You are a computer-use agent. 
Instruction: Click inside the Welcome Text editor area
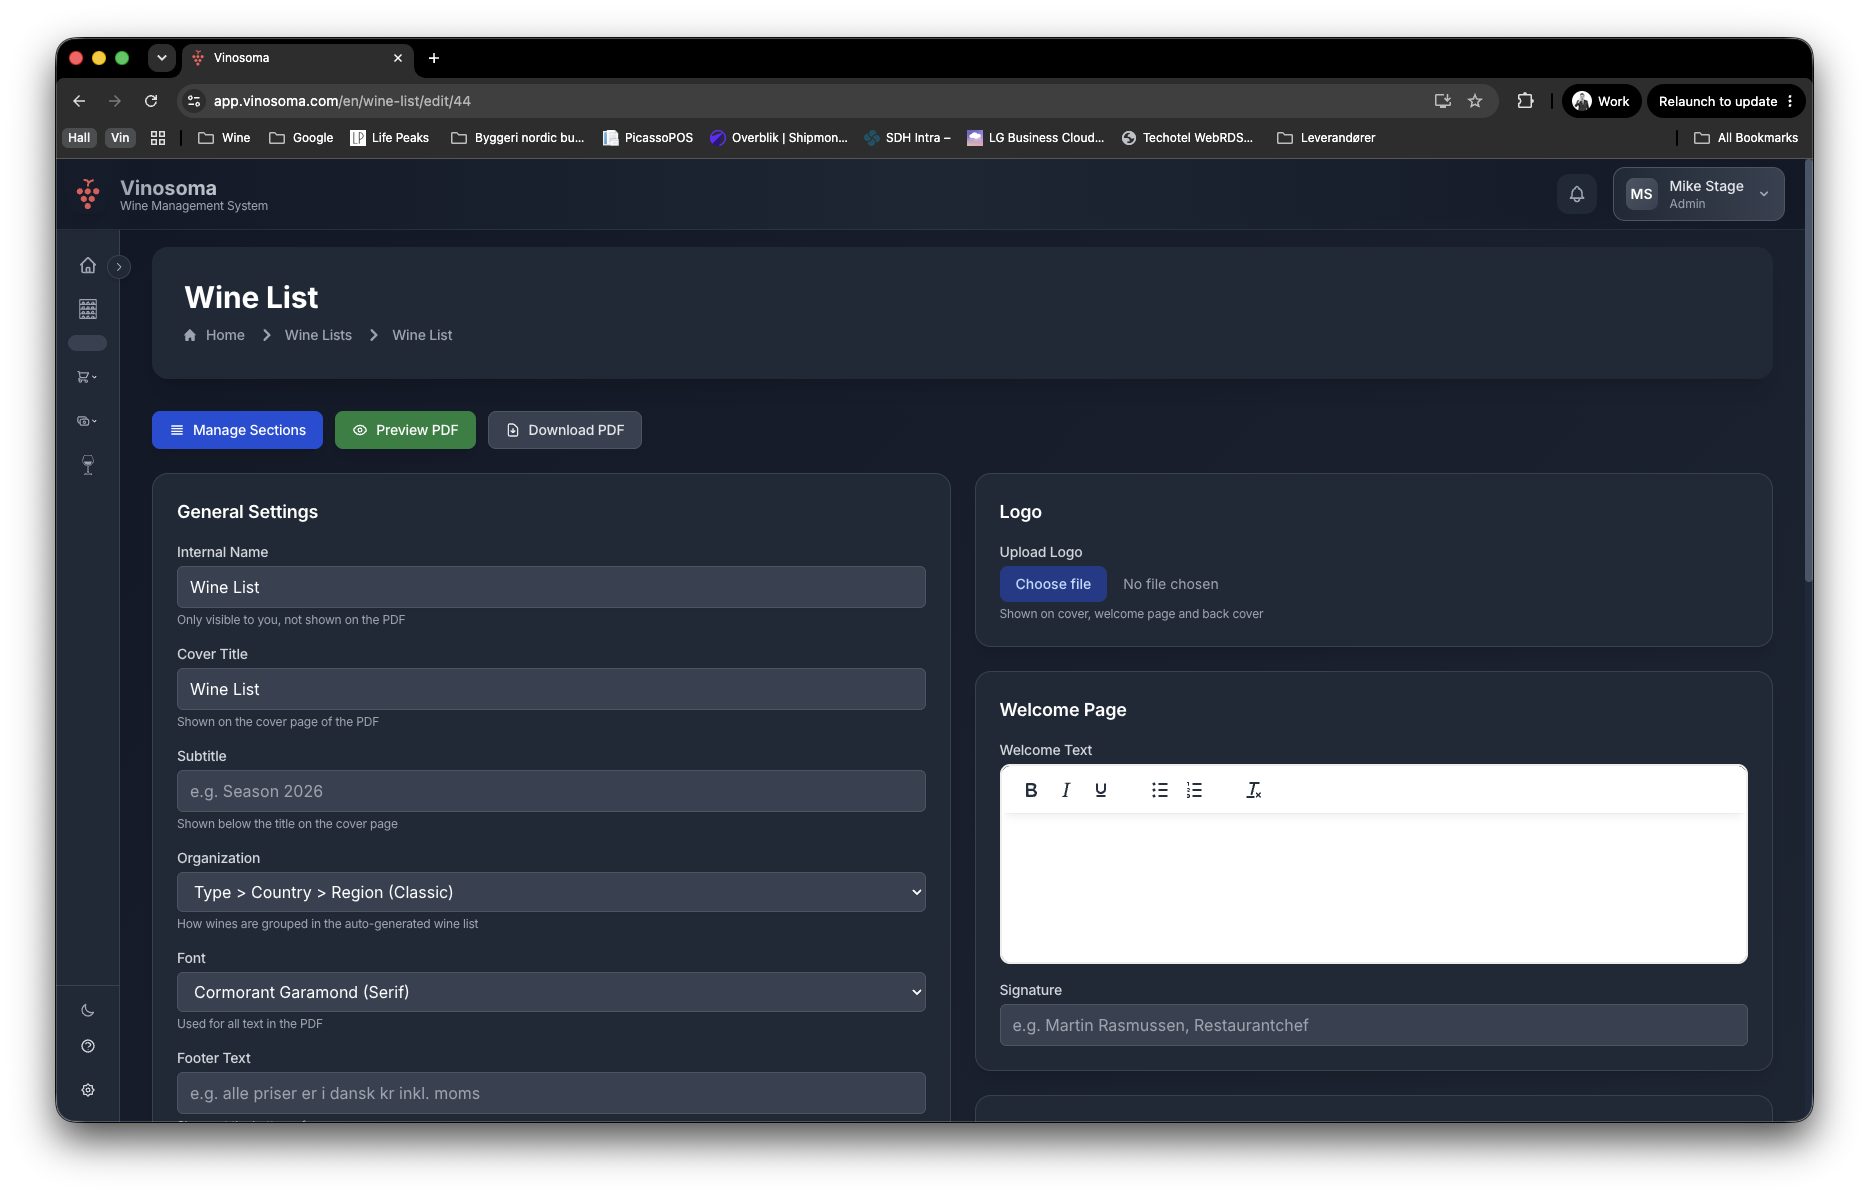click(1373, 890)
